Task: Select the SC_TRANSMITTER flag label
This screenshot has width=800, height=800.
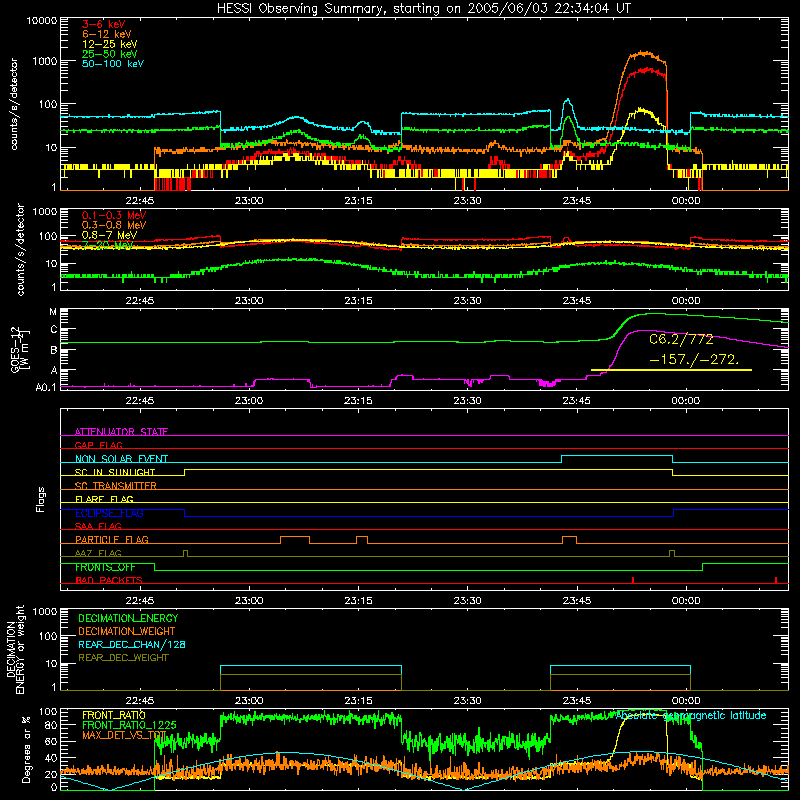Action: click(115, 486)
